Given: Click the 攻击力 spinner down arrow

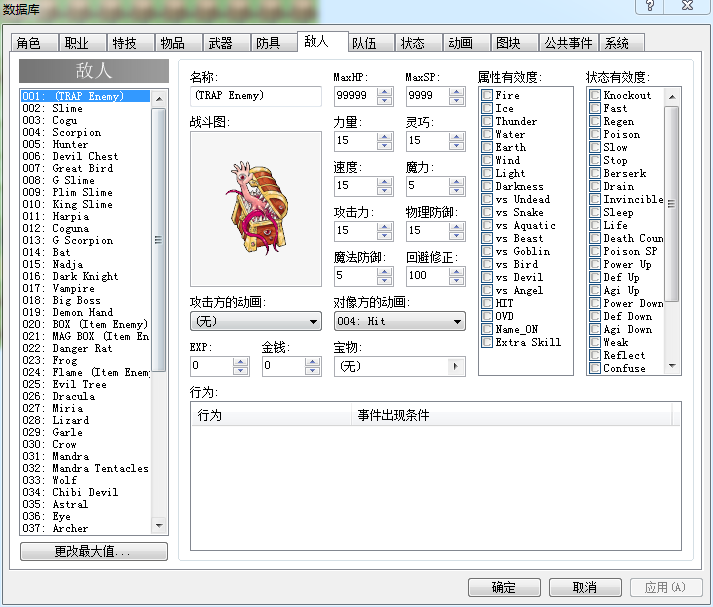Looking at the screenshot, I should (385, 236).
